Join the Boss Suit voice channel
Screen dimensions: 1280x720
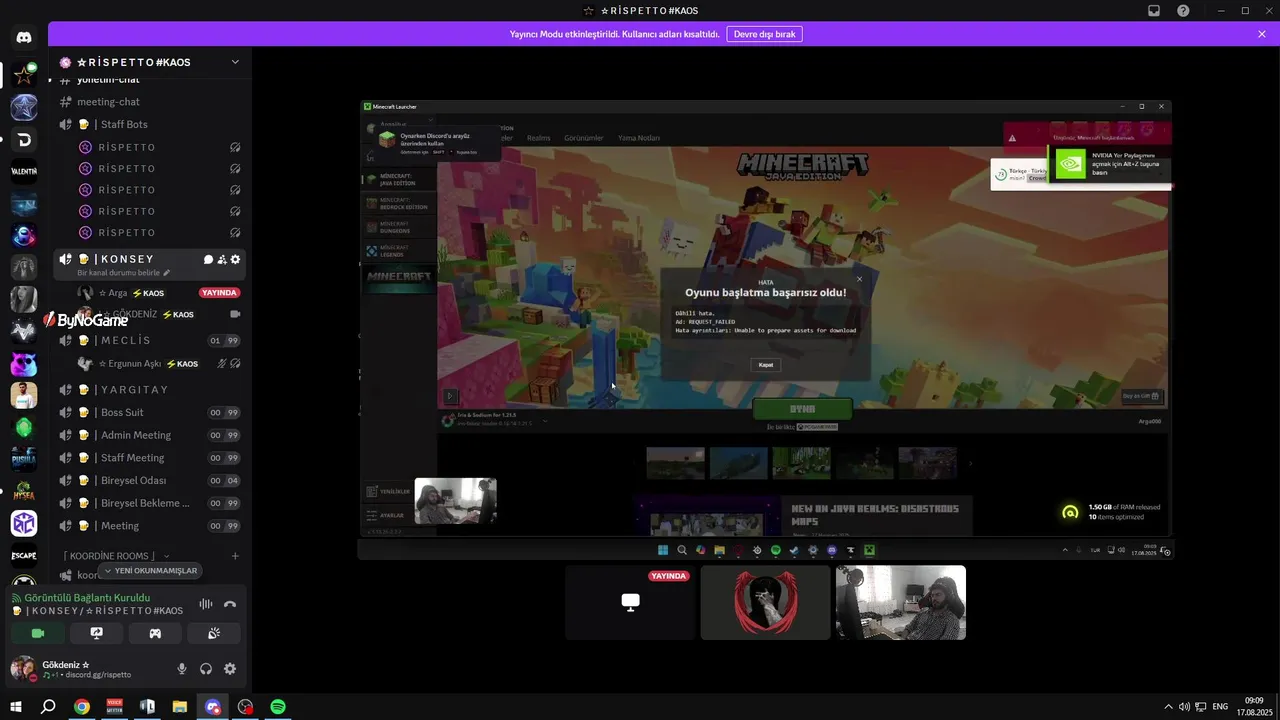pyautogui.click(x=150, y=412)
